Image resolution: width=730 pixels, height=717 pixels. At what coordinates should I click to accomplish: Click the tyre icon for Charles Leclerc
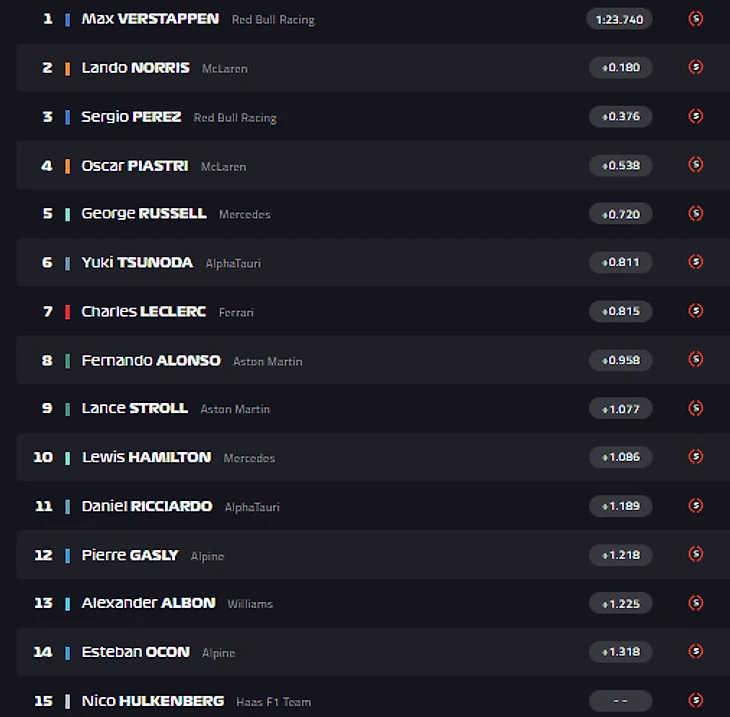coord(696,311)
